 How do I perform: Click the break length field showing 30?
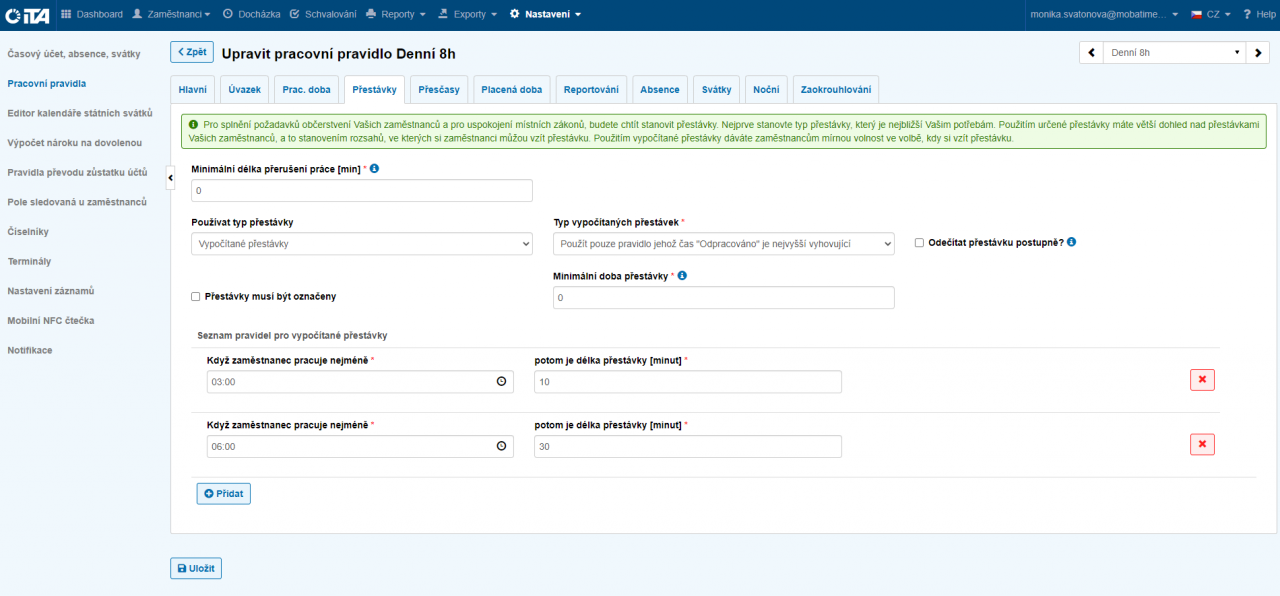687,447
